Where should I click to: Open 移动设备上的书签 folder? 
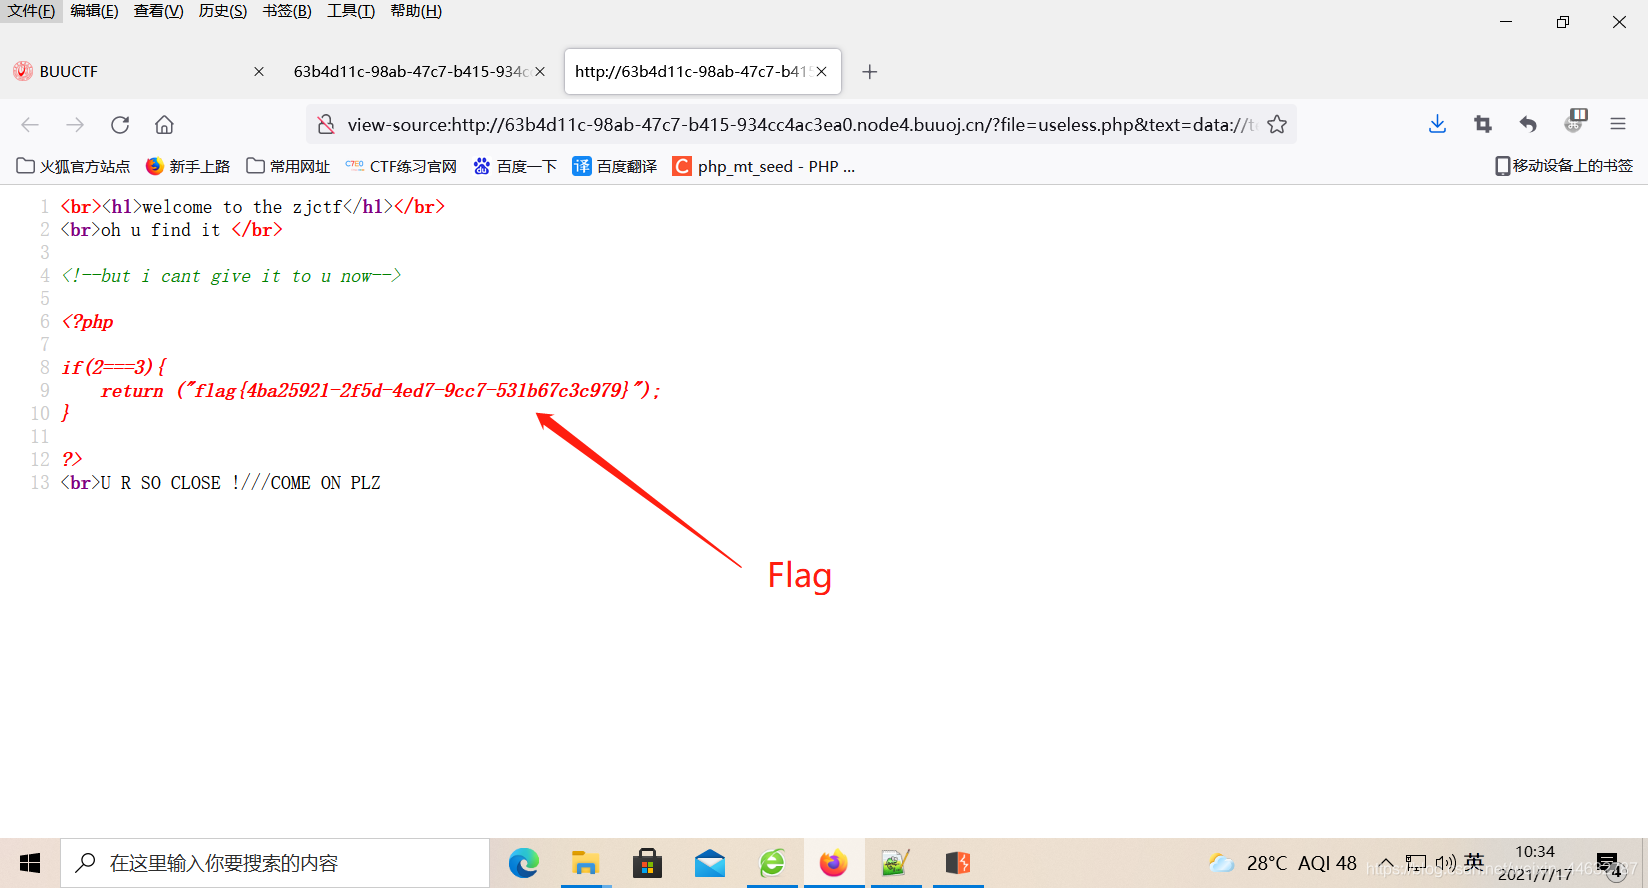pyautogui.click(x=1564, y=166)
